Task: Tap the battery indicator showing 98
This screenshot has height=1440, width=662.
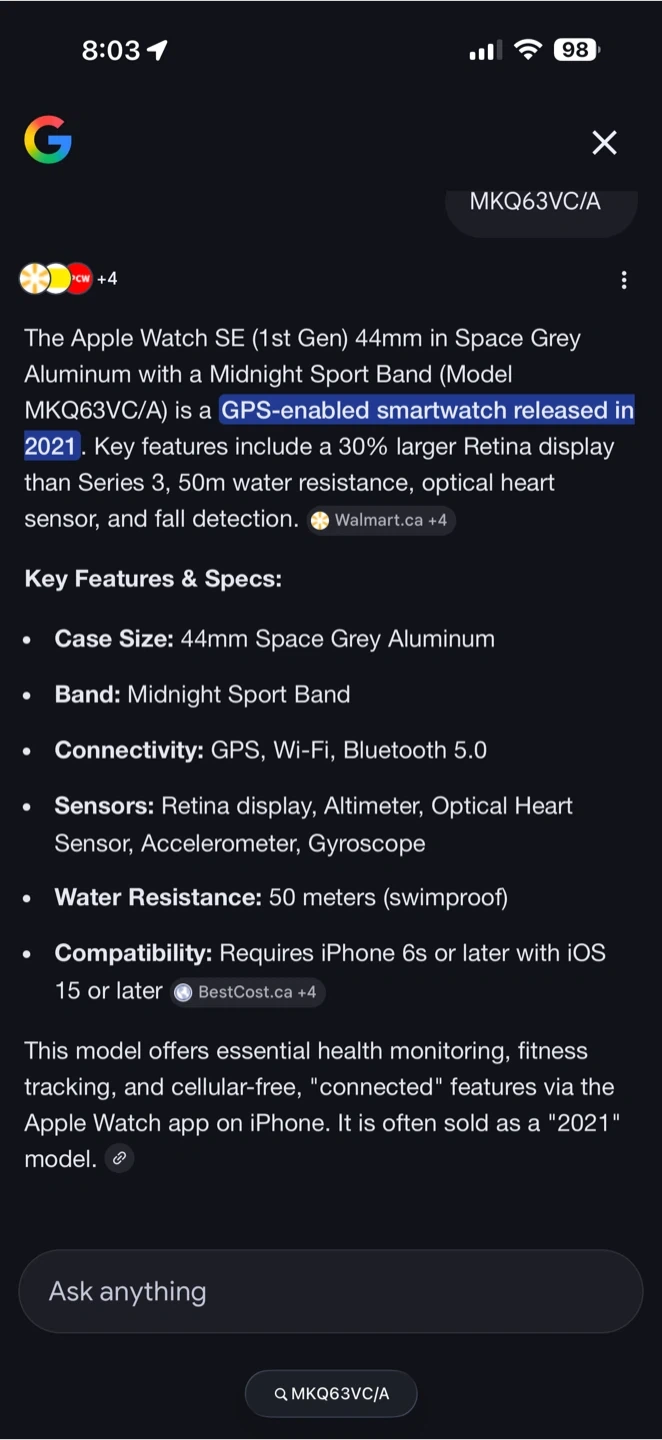Action: click(577, 50)
